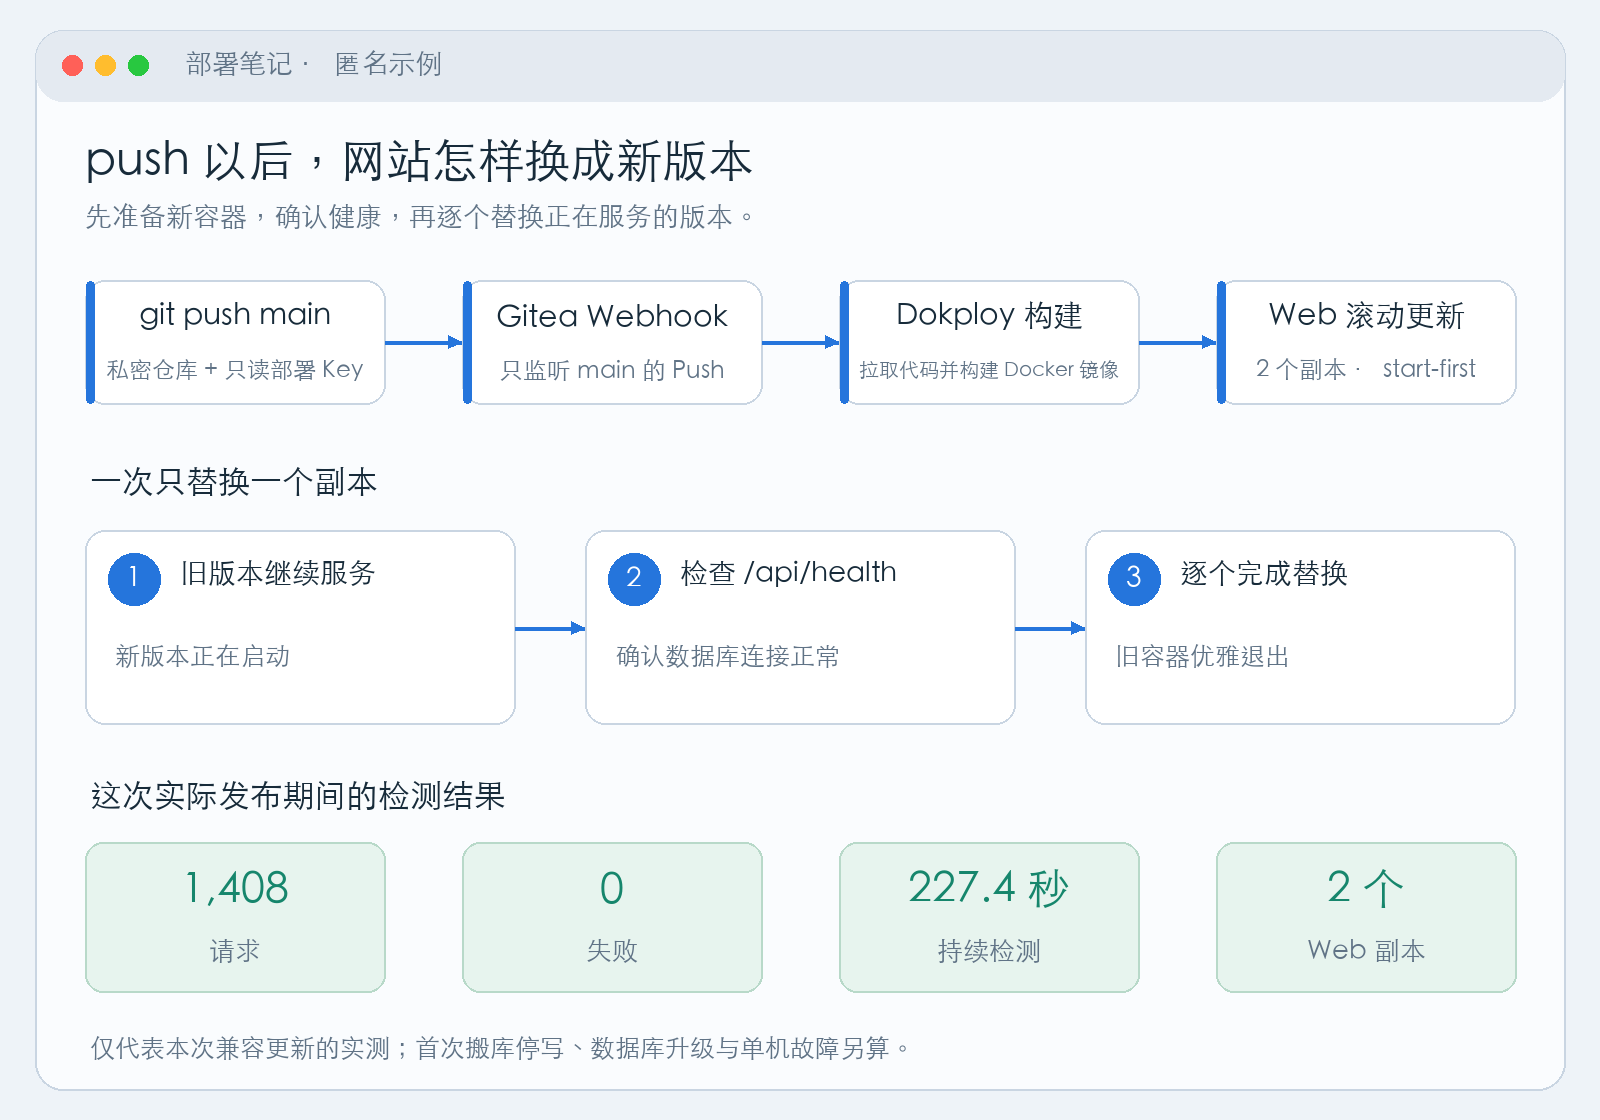Click the section title 一次只替换一个副本
The height and width of the screenshot is (1120, 1600).
pyautogui.click(x=234, y=482)
